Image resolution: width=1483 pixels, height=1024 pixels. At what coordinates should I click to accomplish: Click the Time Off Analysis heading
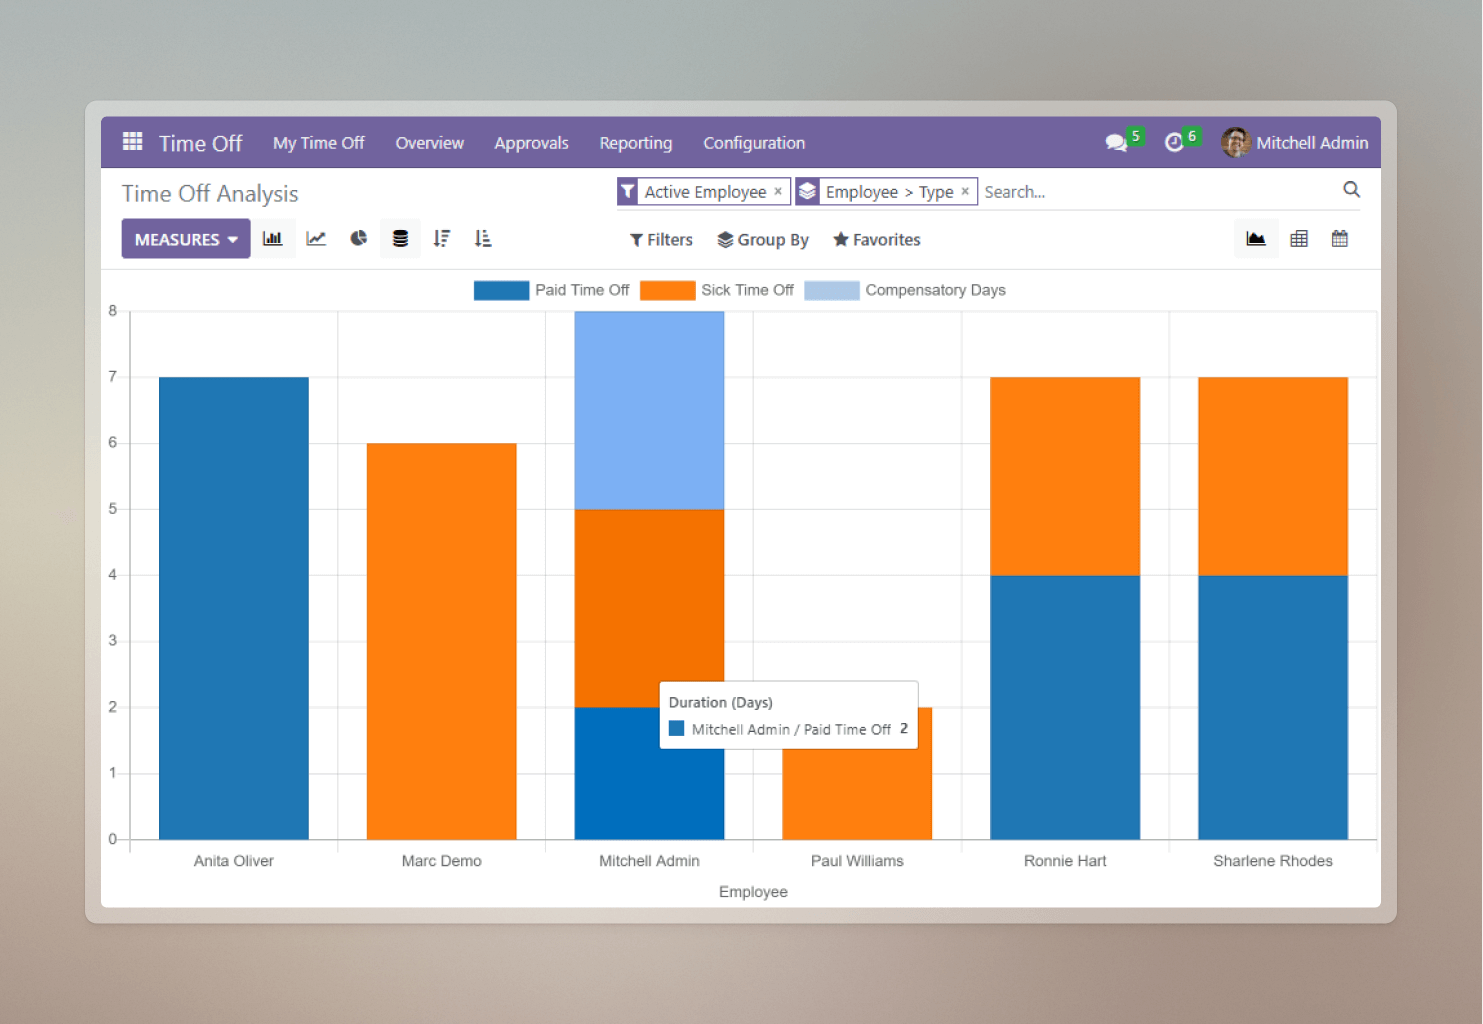pyautogui.click(x=210, y=194)
